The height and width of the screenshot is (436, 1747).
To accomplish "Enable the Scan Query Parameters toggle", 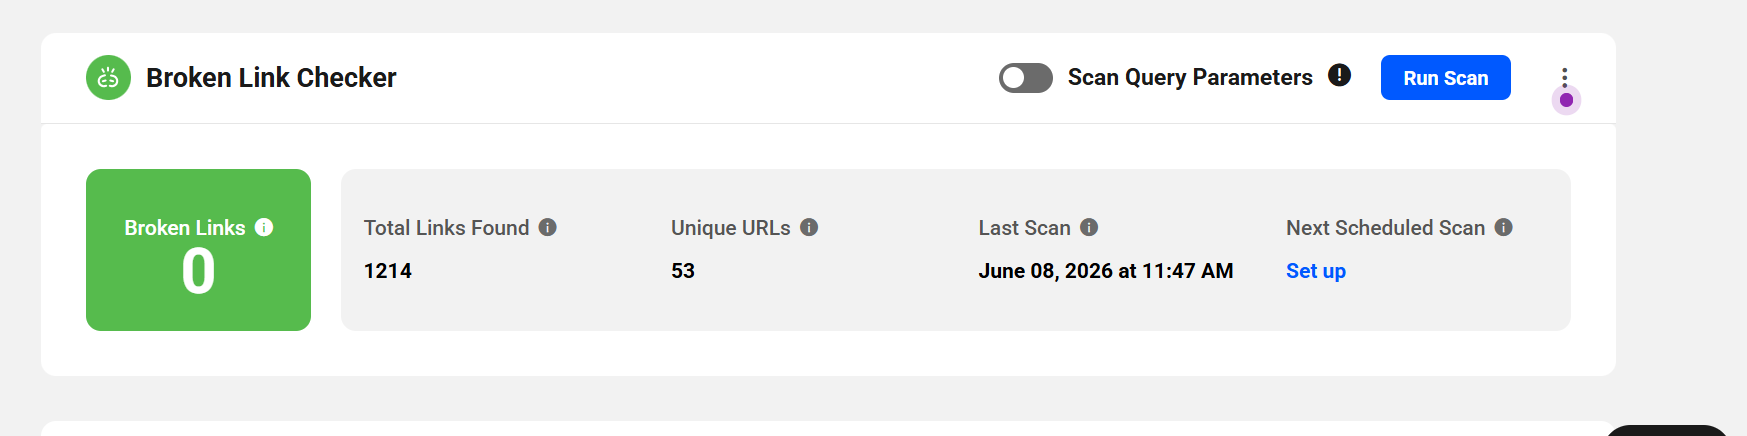I will tap(1026, 78).
